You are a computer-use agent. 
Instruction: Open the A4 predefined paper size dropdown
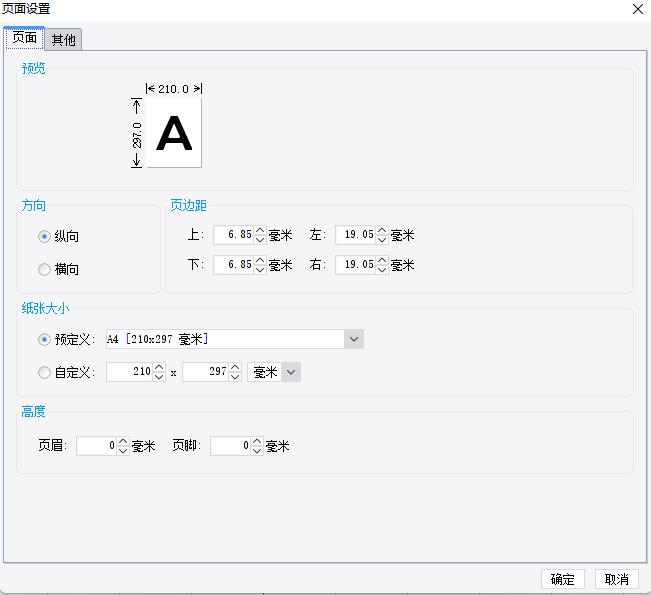click(354, 339)
